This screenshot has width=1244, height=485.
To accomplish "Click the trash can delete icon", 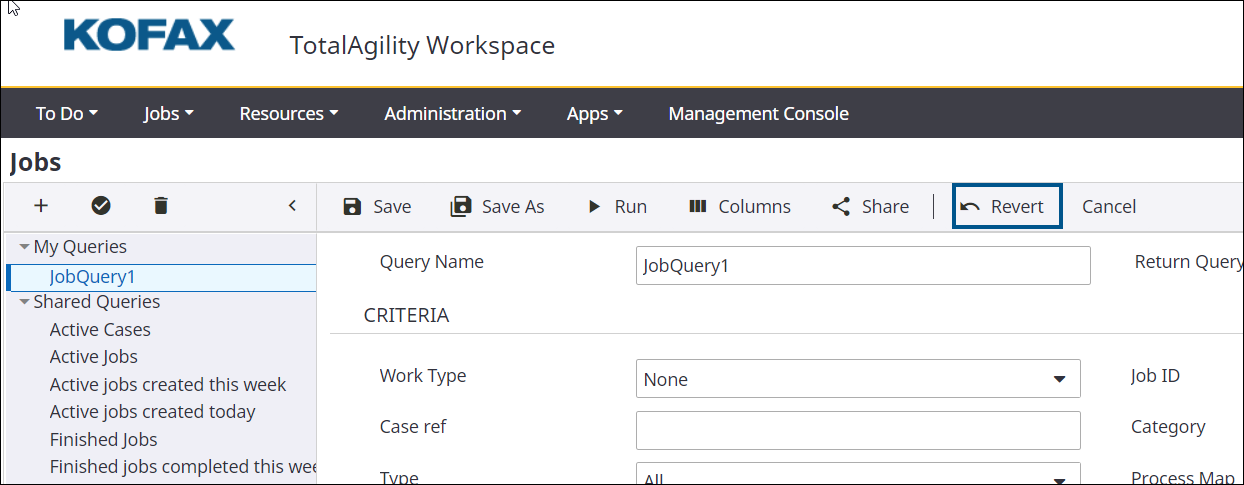I will (x=161, y=206).
